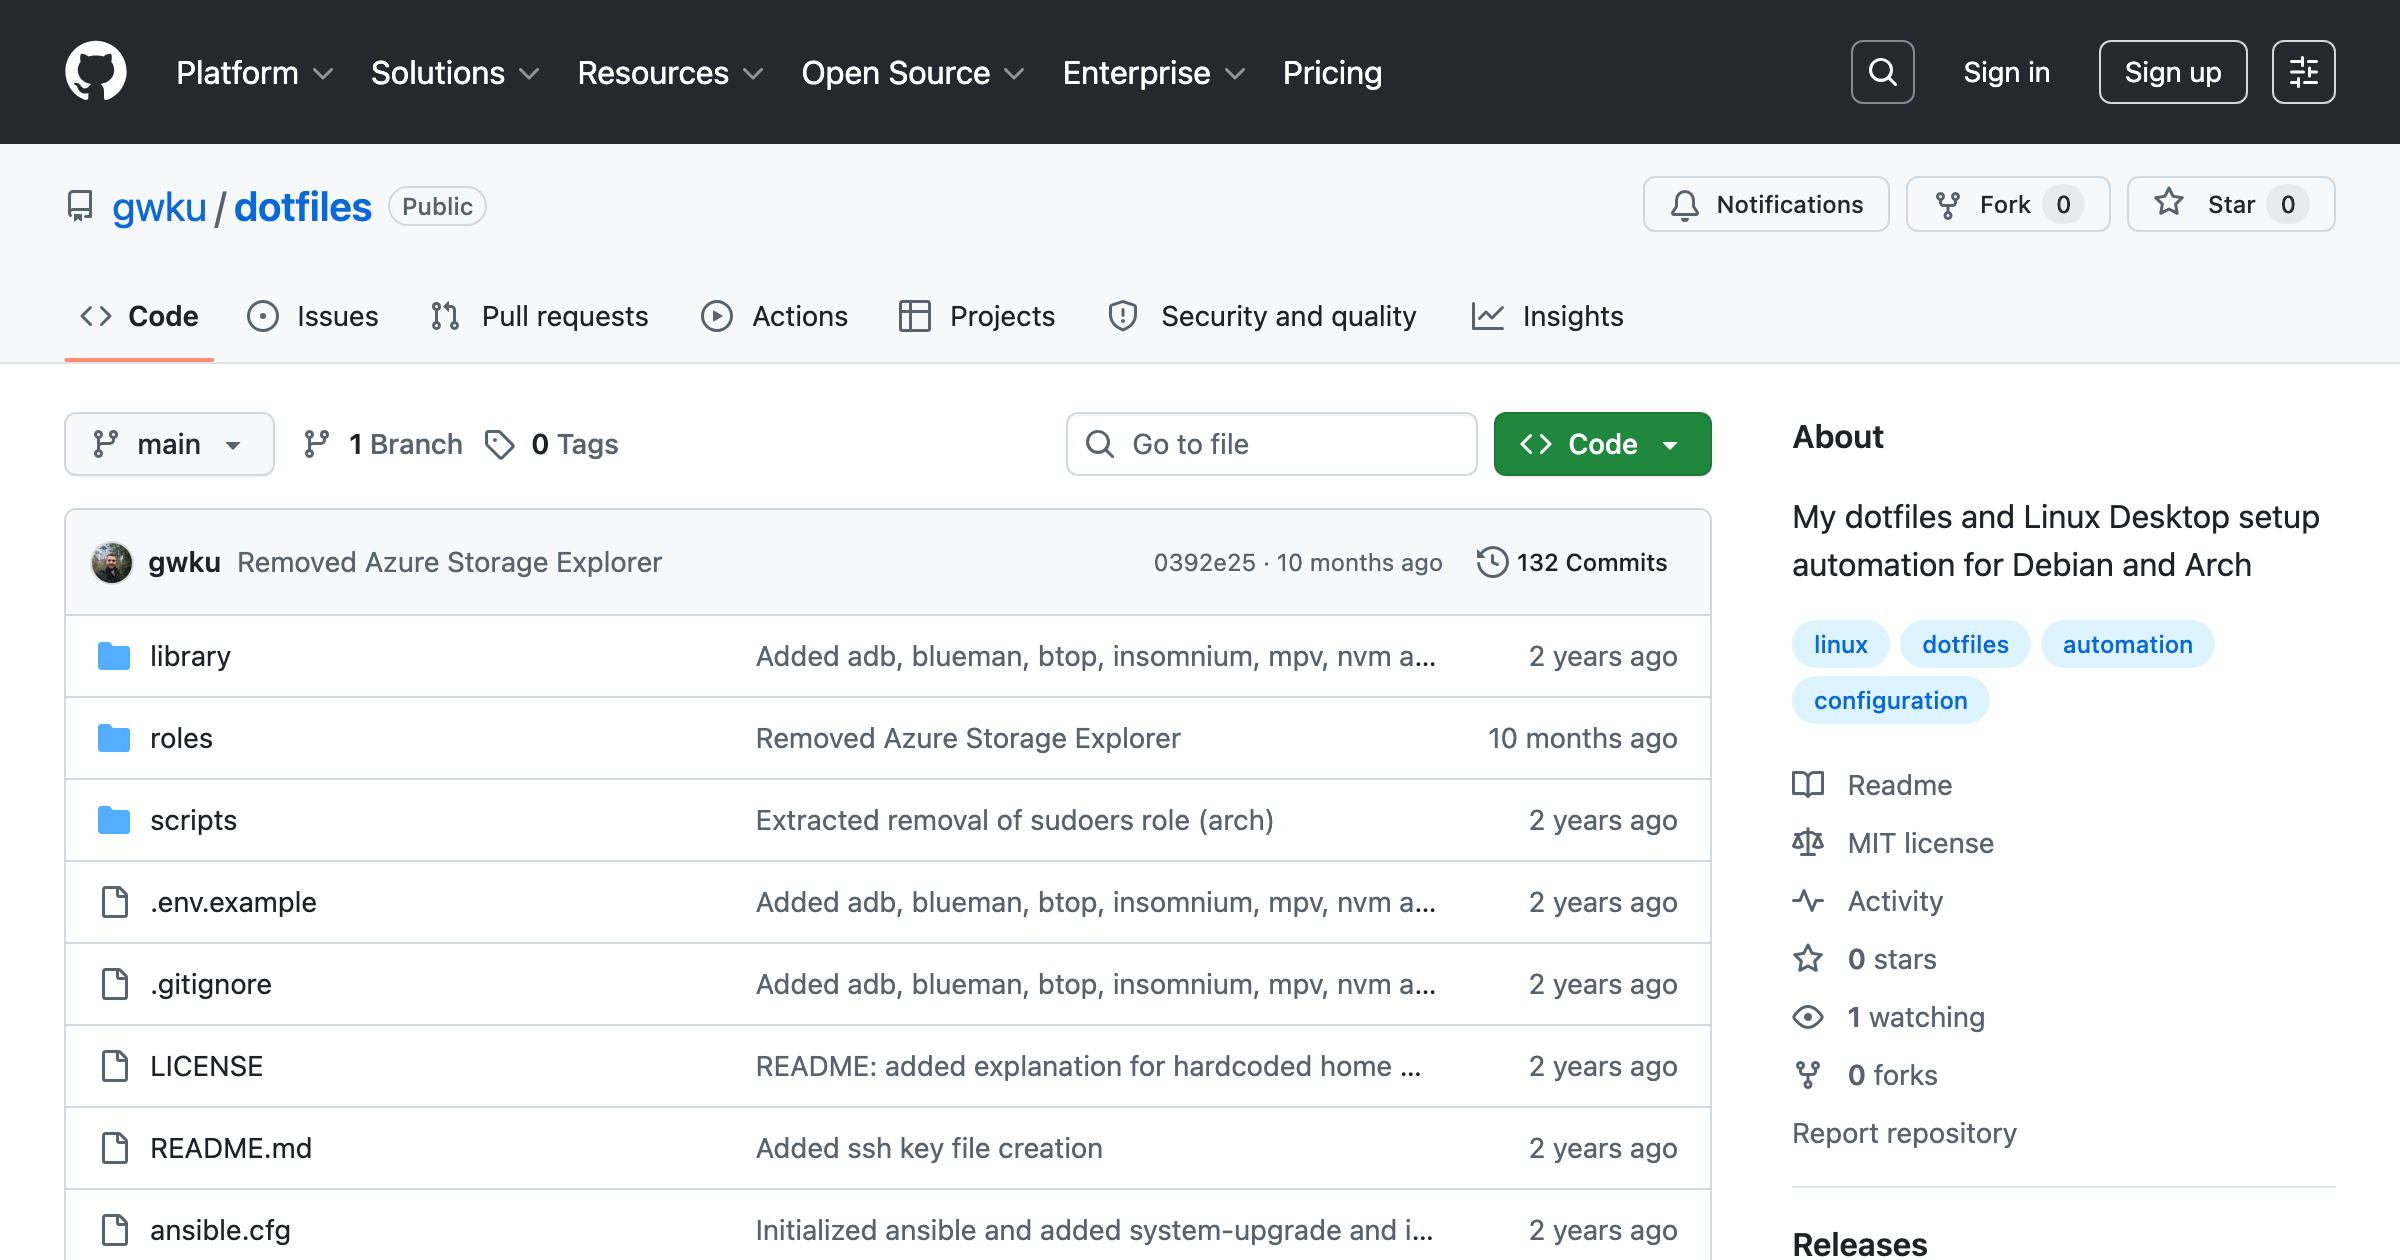Click the file icon next to .env.example
Viewport: 2400px width, 1260px height.
tap(115, 902)
